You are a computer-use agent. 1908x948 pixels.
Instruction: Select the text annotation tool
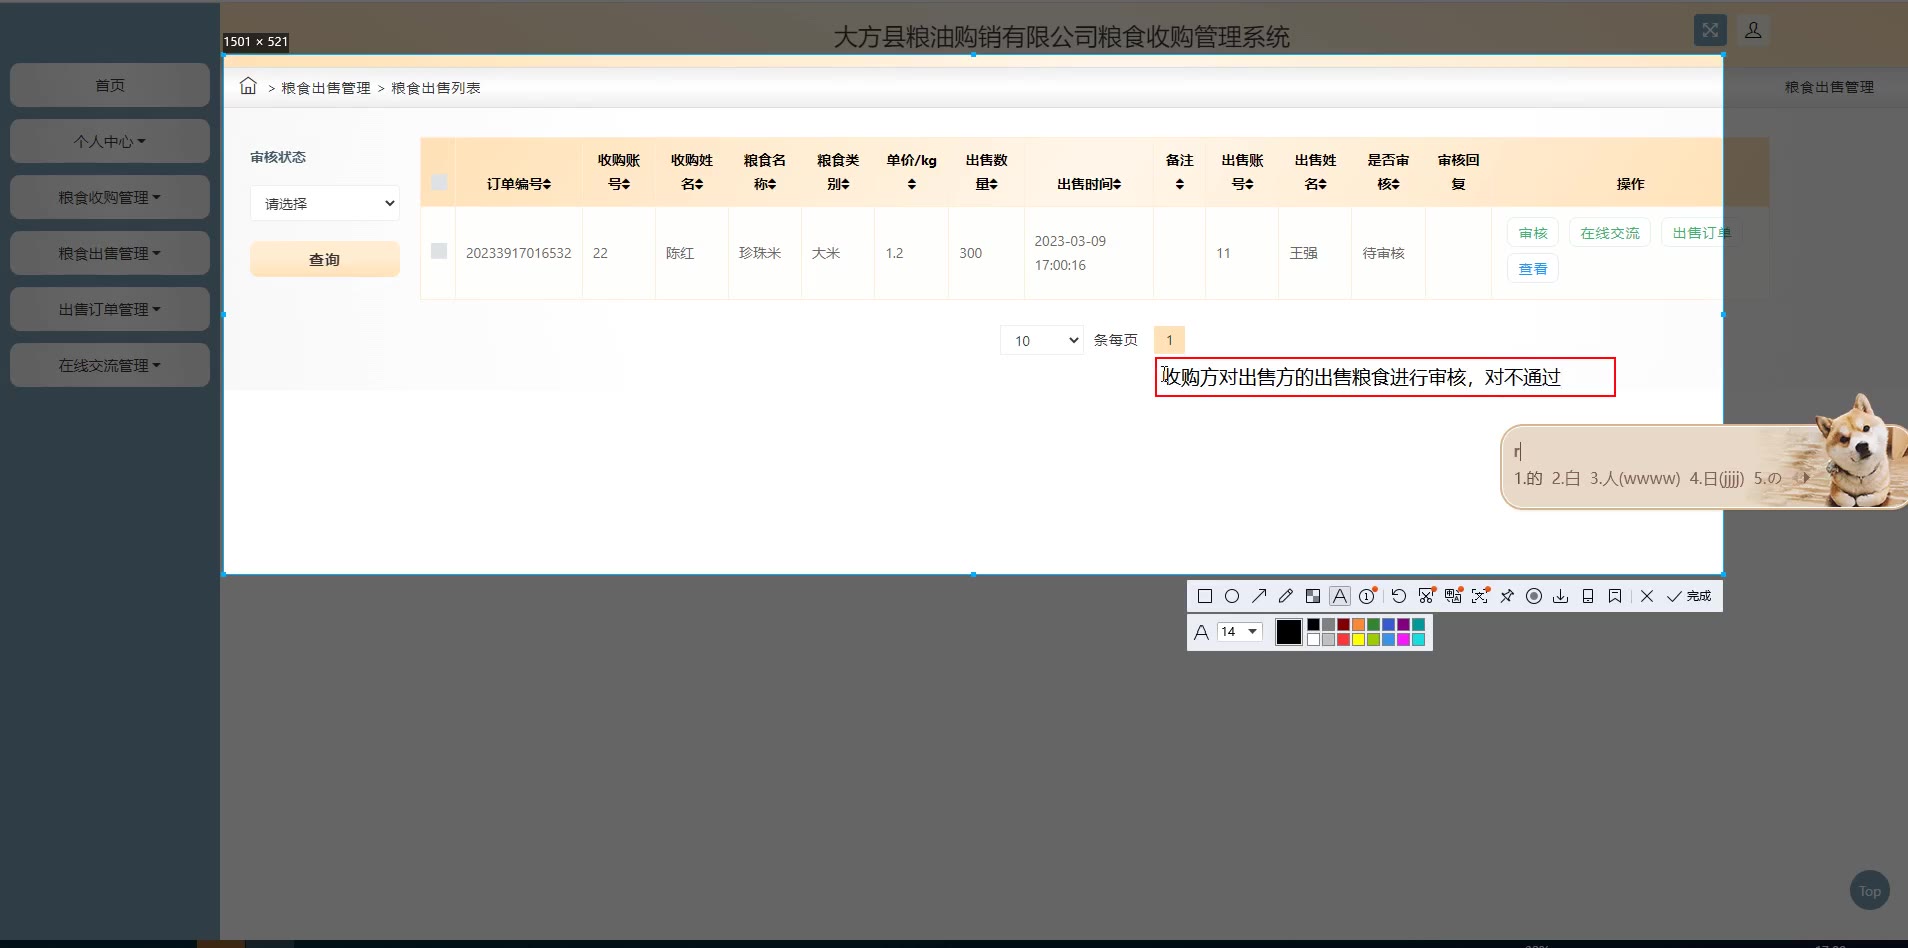coord(1340,596)
